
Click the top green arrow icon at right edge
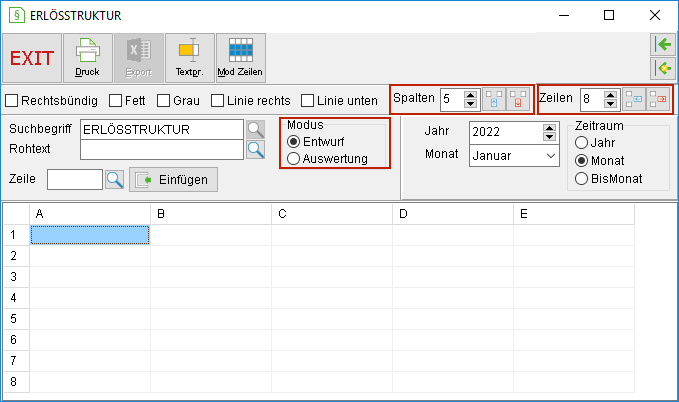(x=663, y=44)
